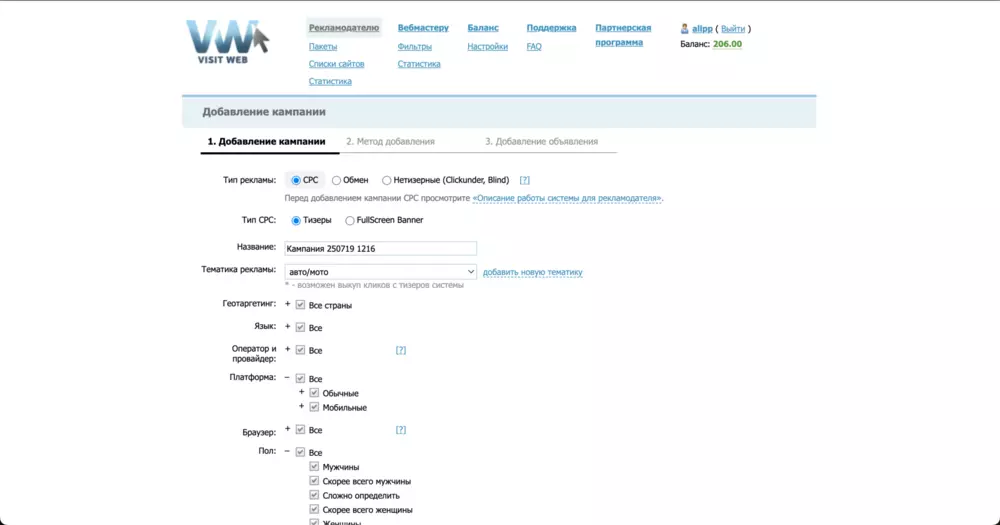Collapse the Платформа minus sign

pos(287,378)
